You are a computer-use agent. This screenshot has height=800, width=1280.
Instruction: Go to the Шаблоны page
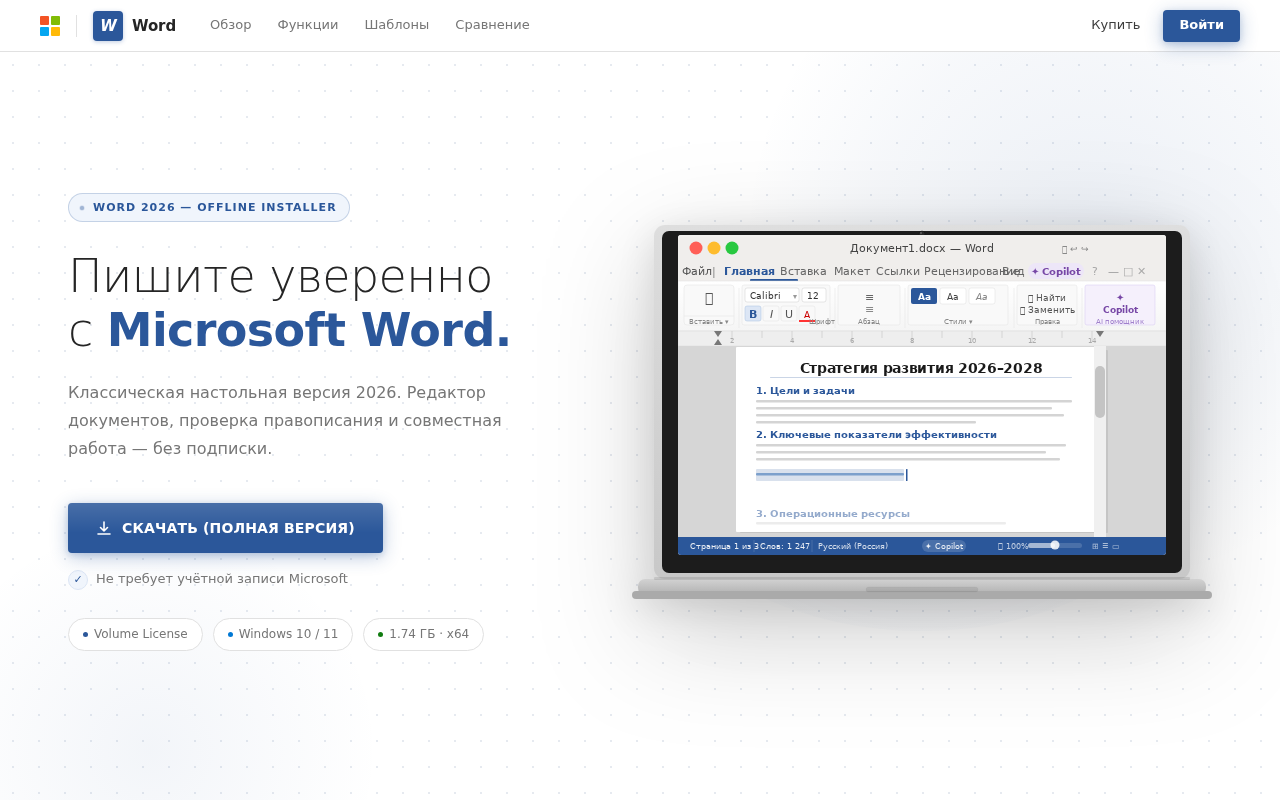tap(397, 25)
